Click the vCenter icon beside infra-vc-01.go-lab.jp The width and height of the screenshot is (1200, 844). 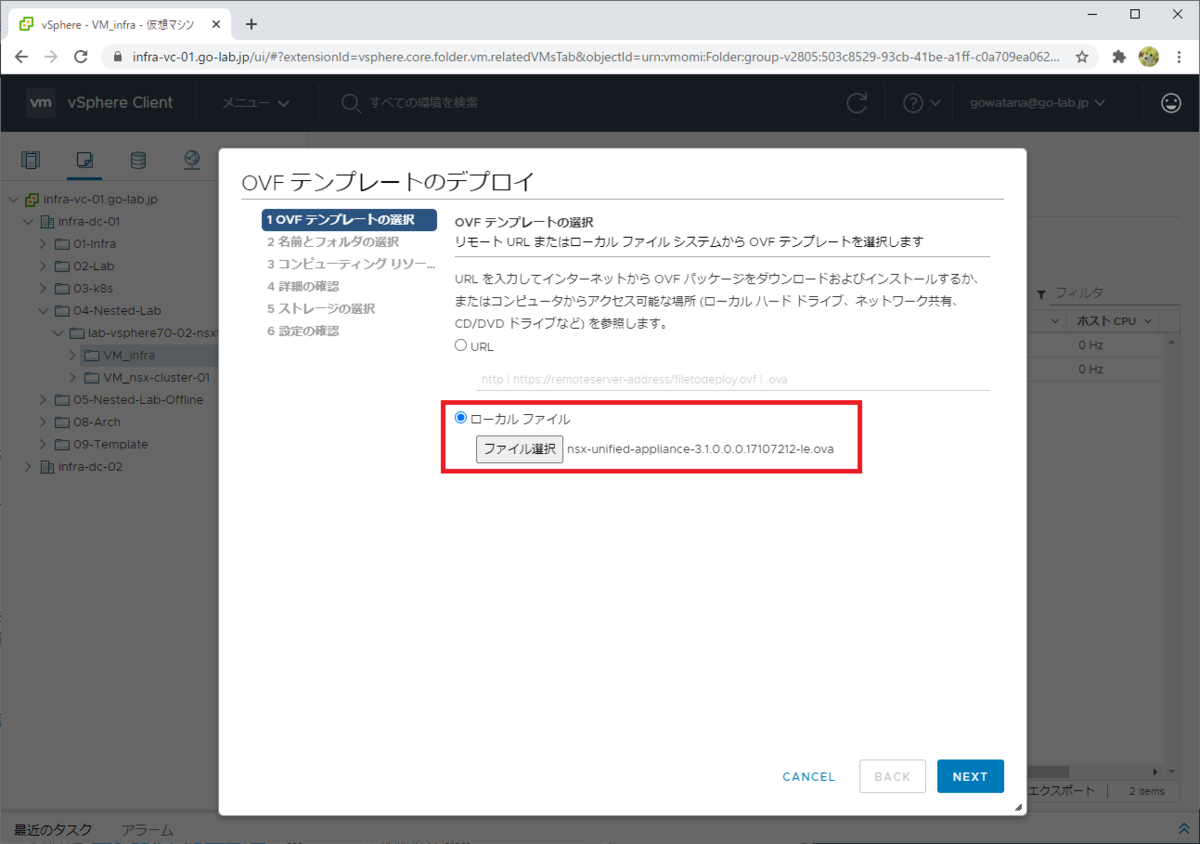[x=32, y=199]
